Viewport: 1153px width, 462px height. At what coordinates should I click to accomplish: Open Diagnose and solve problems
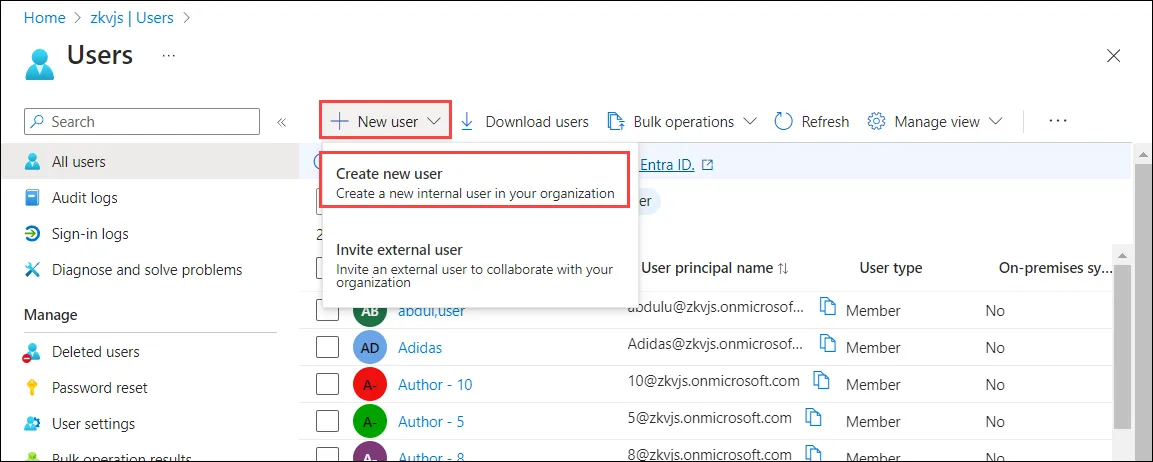[149, 270]
